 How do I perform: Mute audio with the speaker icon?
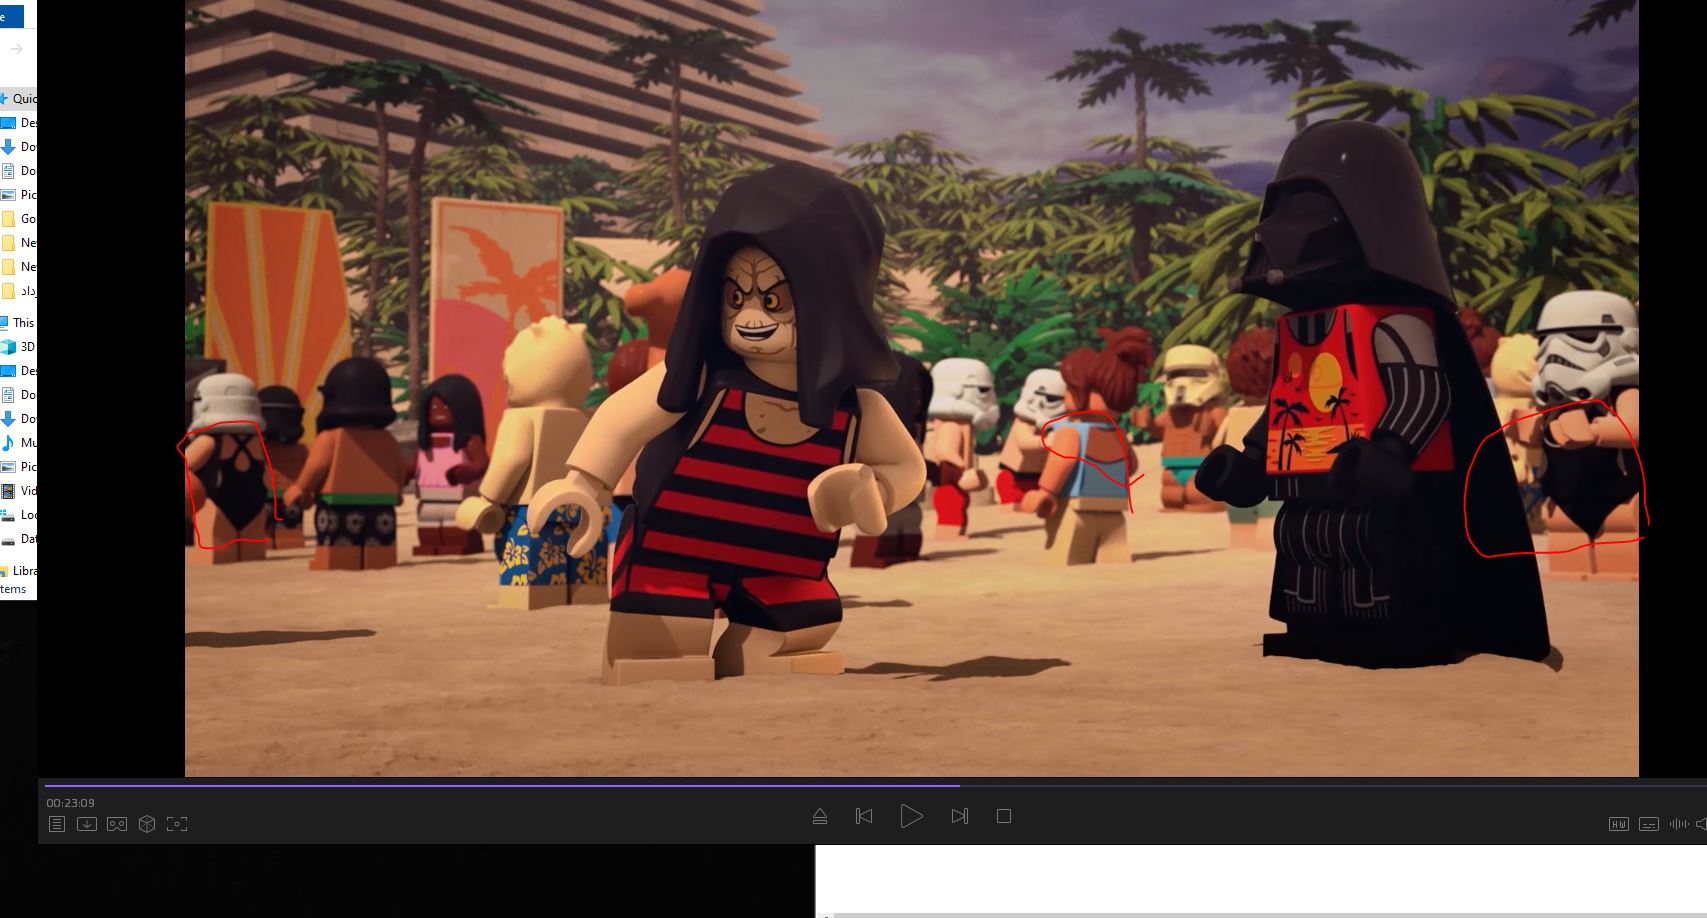[1701, 824]
